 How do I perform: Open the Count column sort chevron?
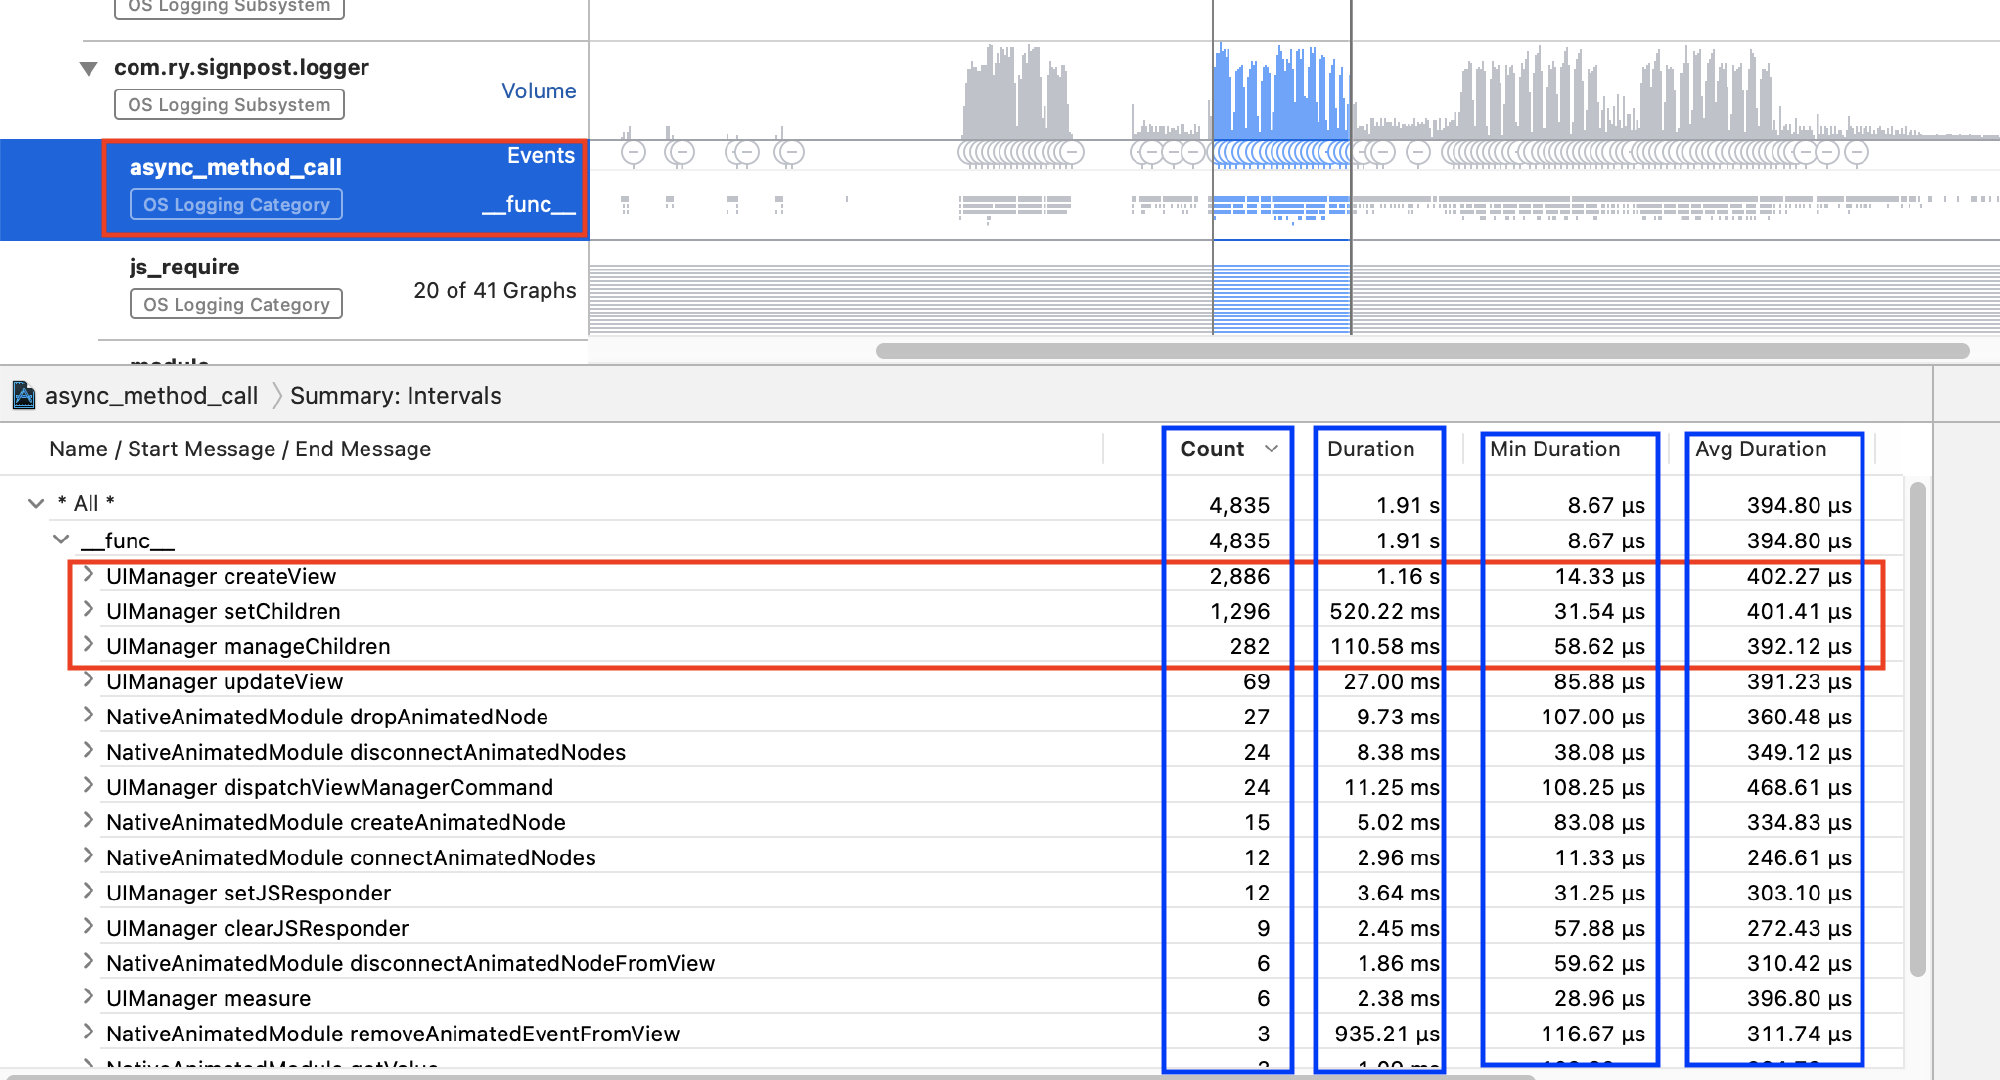pyautogui.click(x=1271, y=449)
